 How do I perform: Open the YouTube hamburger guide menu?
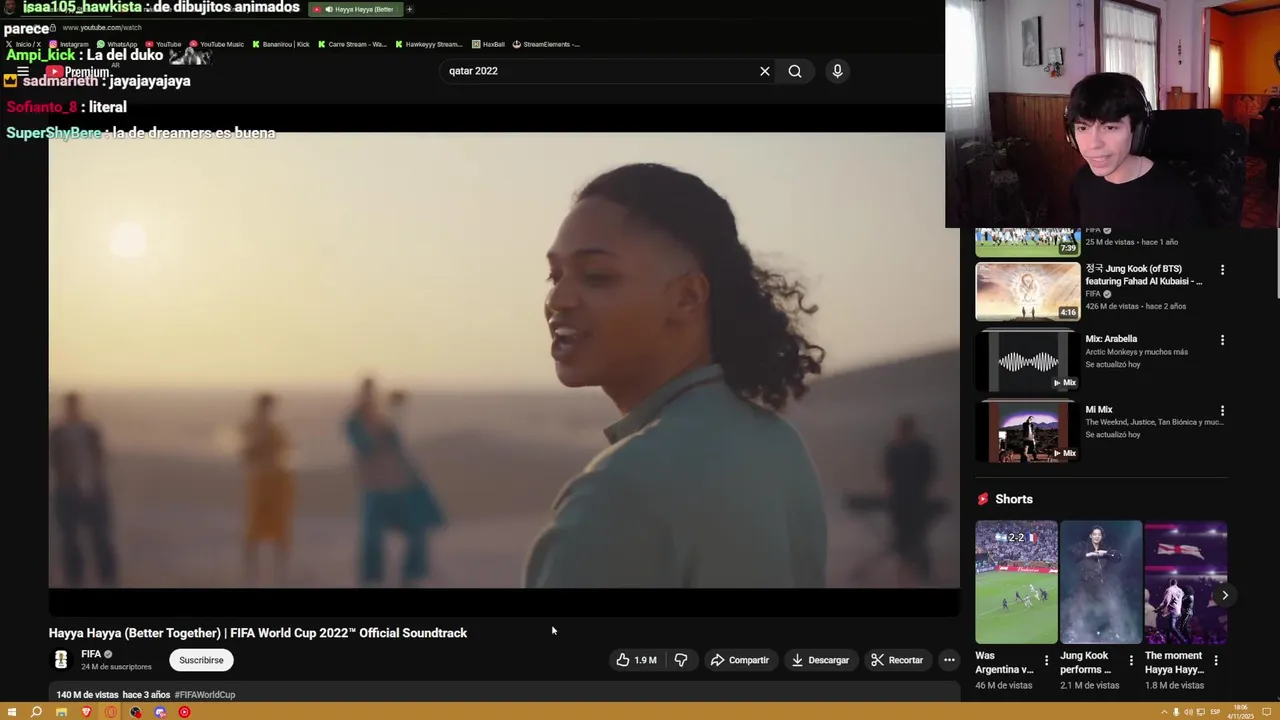[23, 72]
